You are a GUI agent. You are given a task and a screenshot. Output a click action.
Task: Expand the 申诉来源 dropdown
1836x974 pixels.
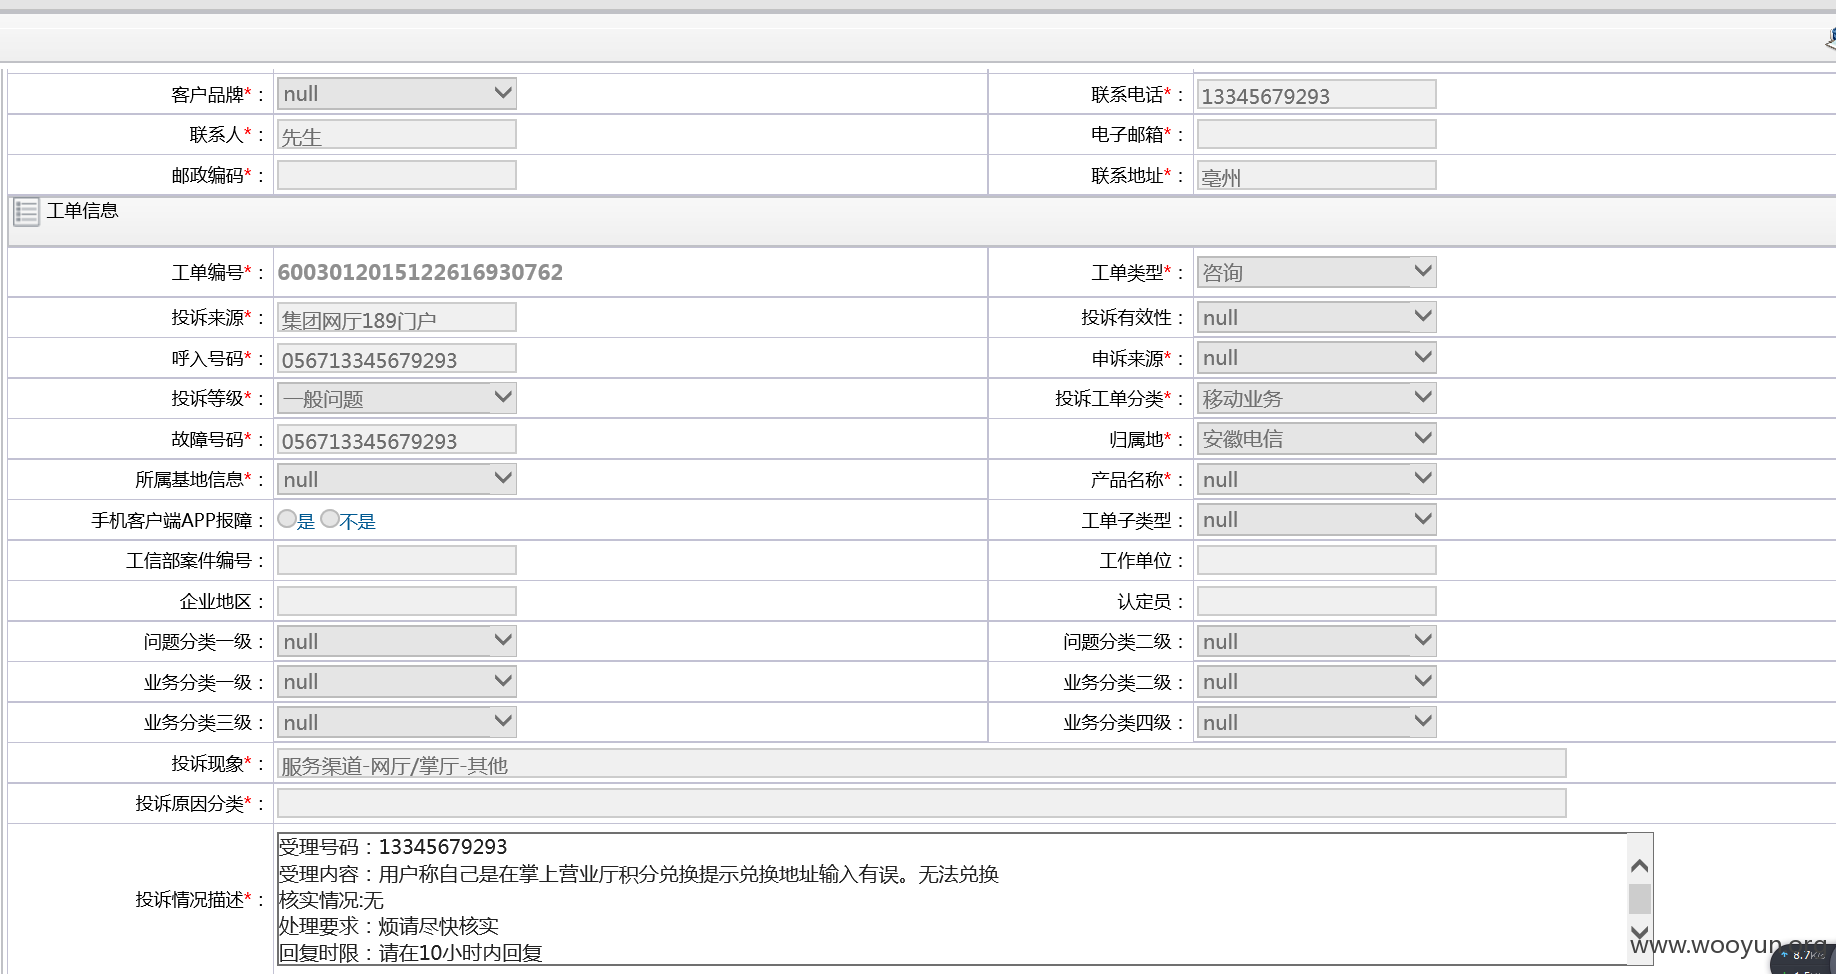click(x=1317, y=358)
